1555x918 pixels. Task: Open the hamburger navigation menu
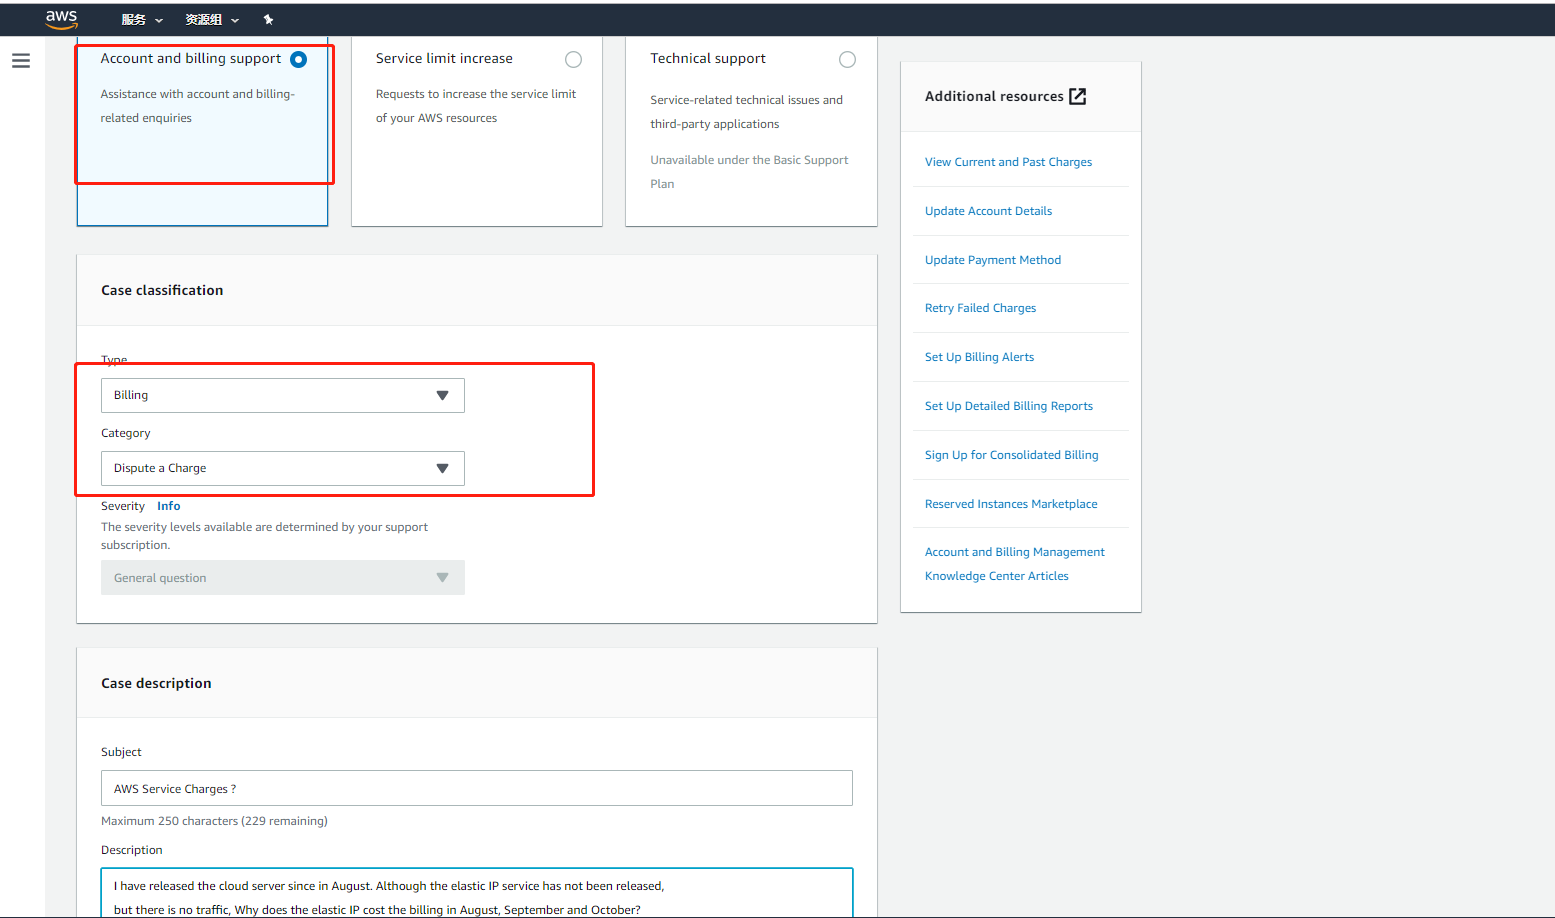tap(21, 61)
